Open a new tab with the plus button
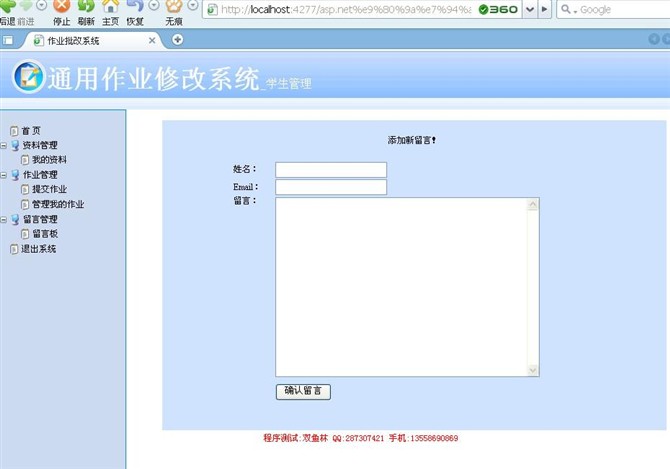670x469 pixels. coord(178,40)
